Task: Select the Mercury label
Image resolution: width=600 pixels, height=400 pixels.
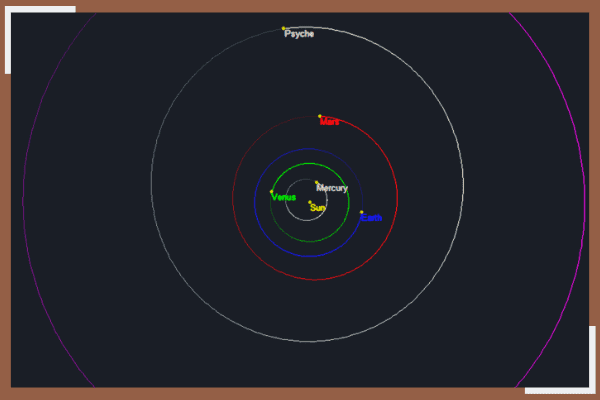Action: click(332, 188)
